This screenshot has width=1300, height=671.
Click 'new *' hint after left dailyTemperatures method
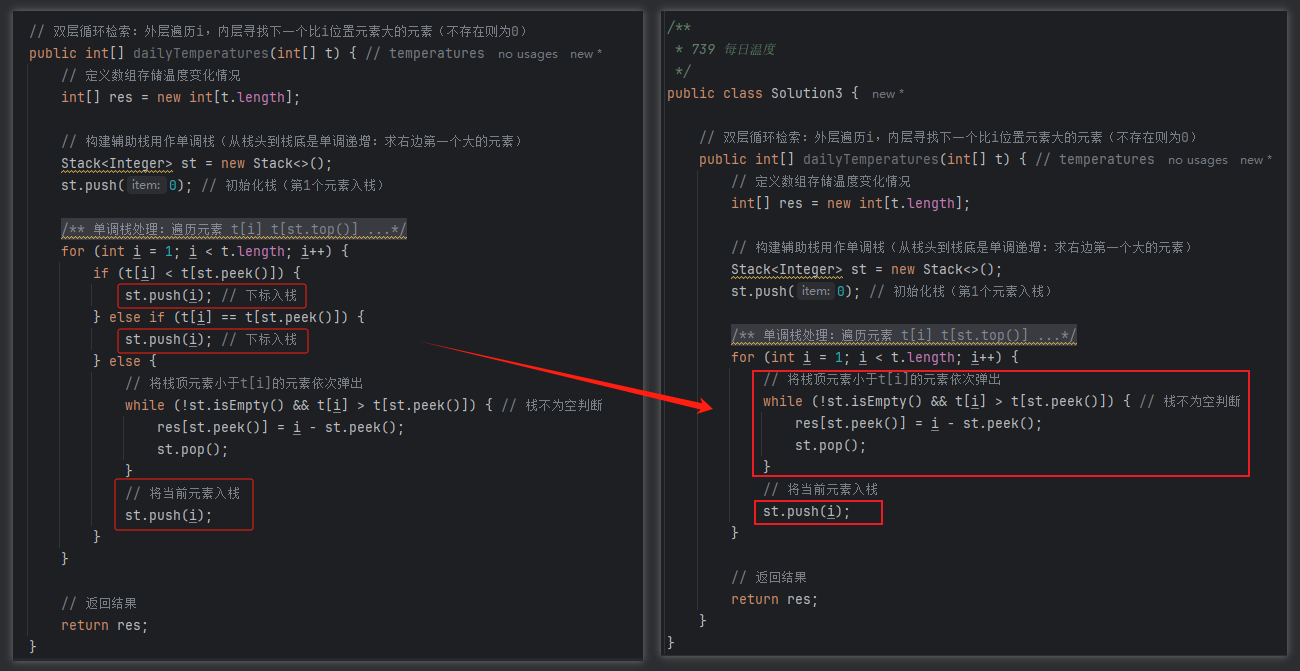(x=586, y=54)
